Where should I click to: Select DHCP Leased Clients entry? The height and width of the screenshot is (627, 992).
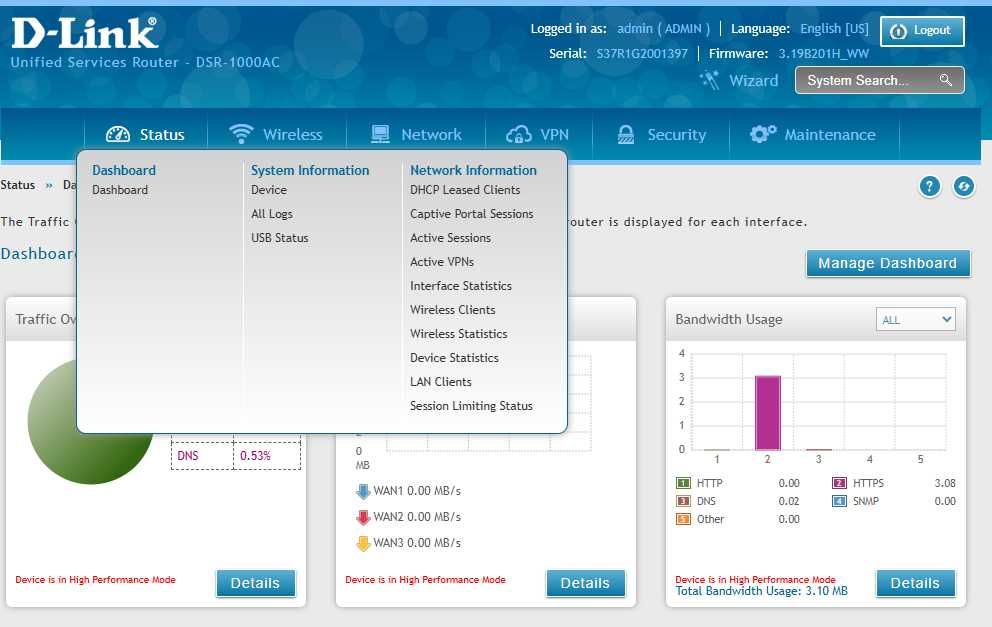point(465,190)
